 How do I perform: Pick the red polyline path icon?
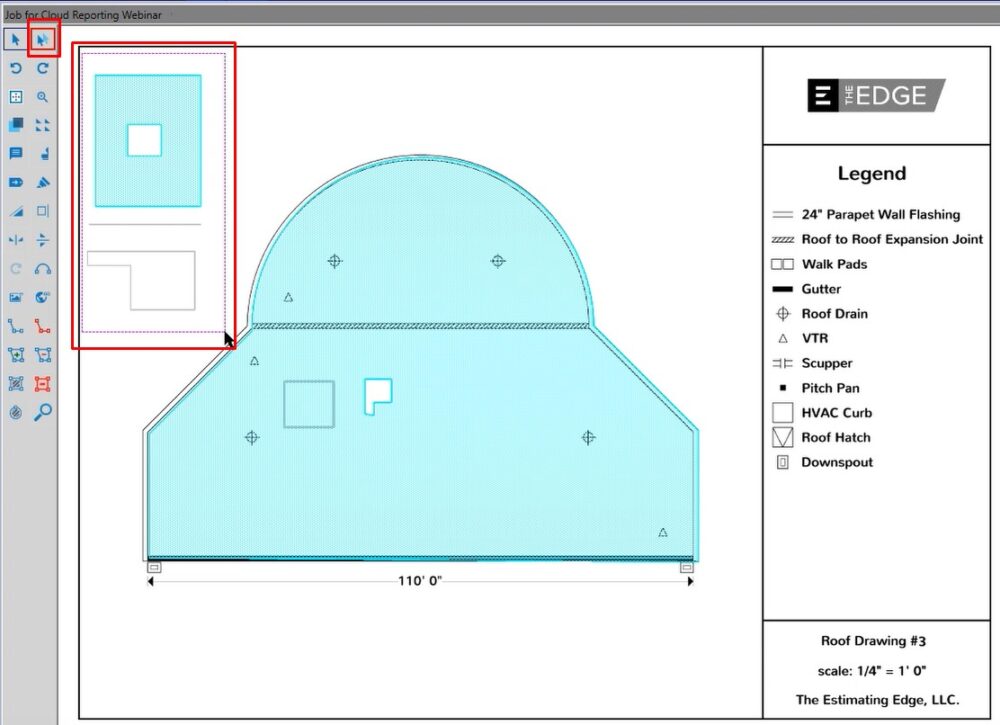(43, 326)
